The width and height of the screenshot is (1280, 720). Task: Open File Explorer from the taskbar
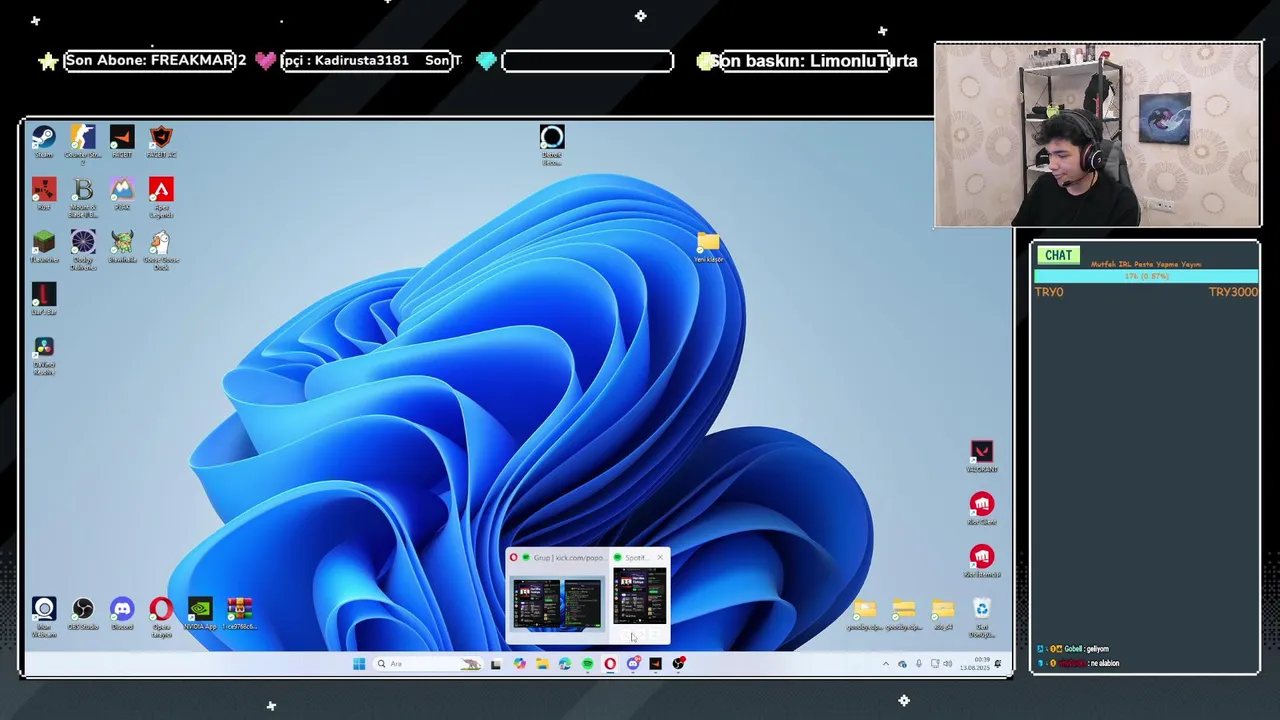pos(542,664)
